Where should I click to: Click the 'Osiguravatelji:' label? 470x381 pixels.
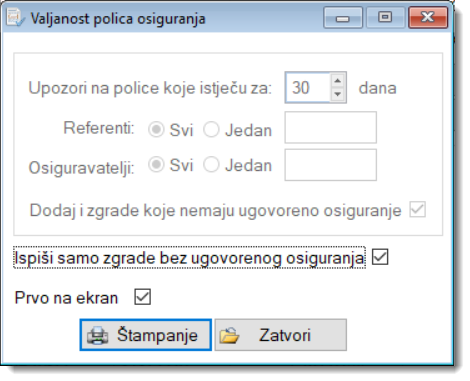pyautogui.click(x=82, y=167)
